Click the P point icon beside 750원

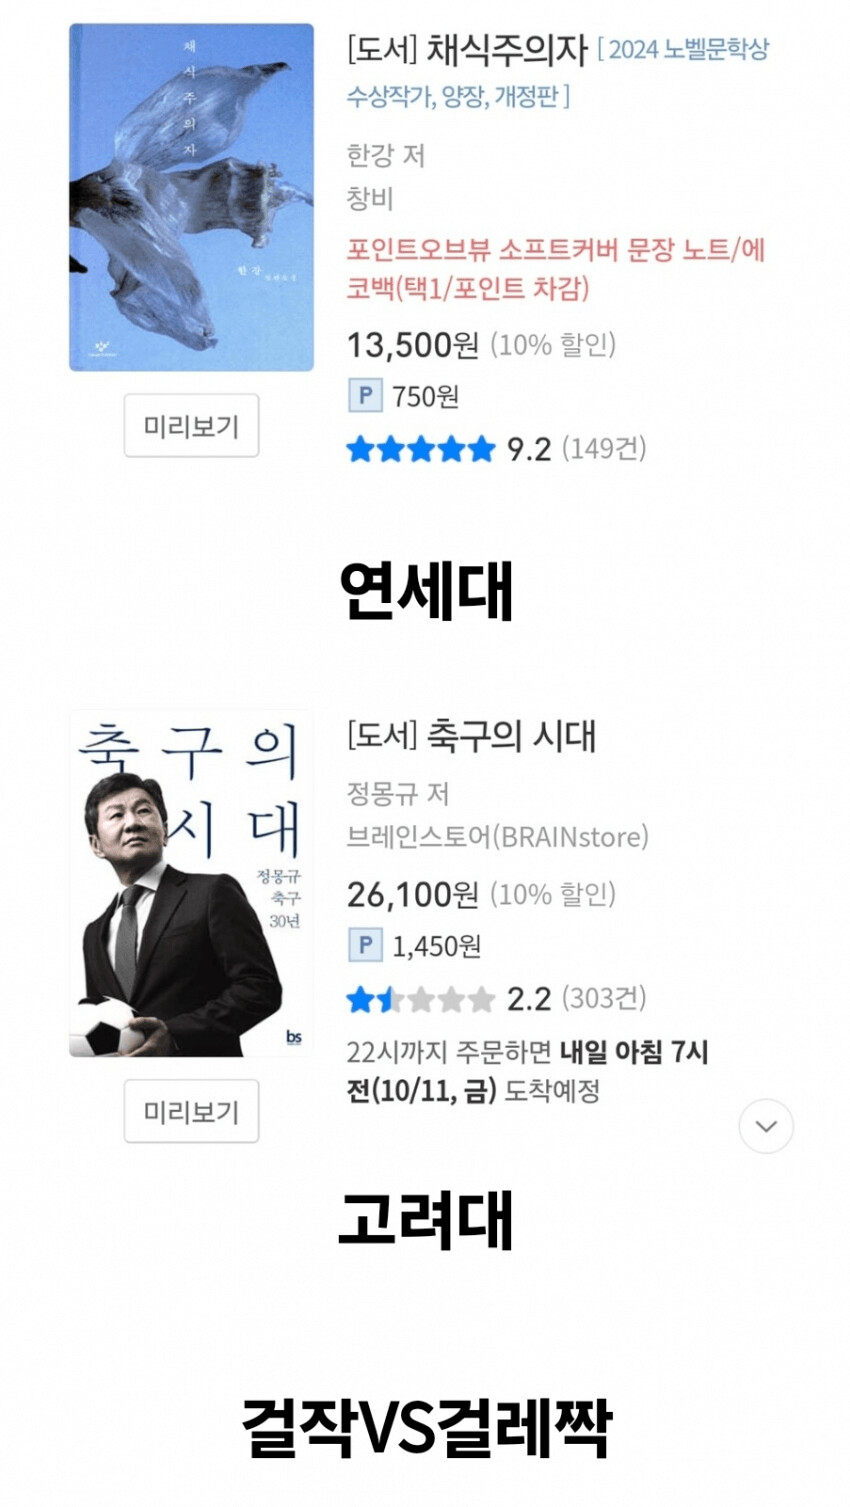(x=364, y=396)
